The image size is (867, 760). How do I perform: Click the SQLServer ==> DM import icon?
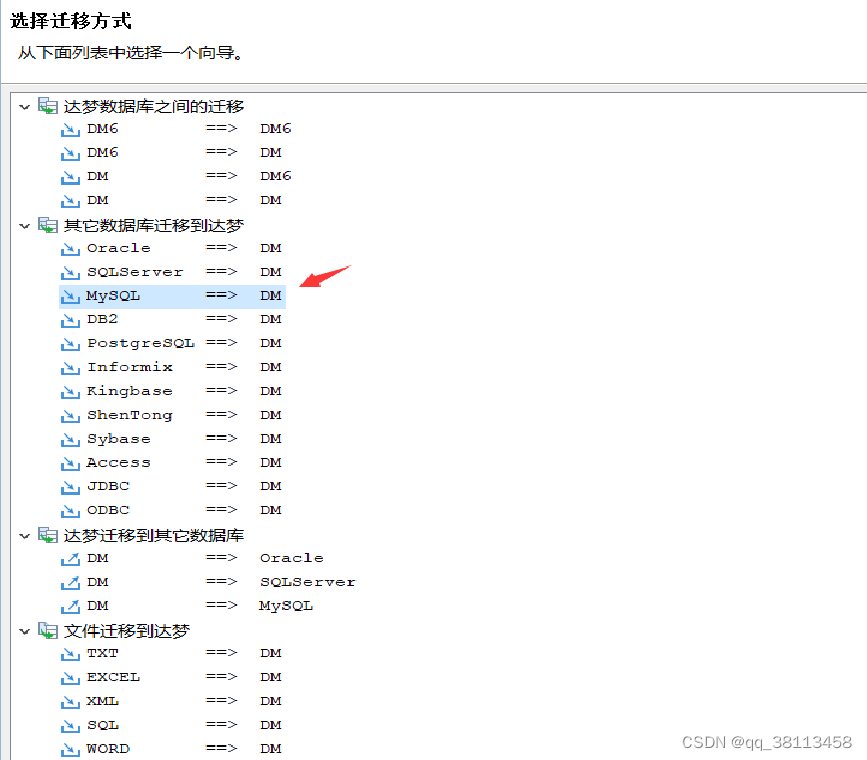pos(70,273)
